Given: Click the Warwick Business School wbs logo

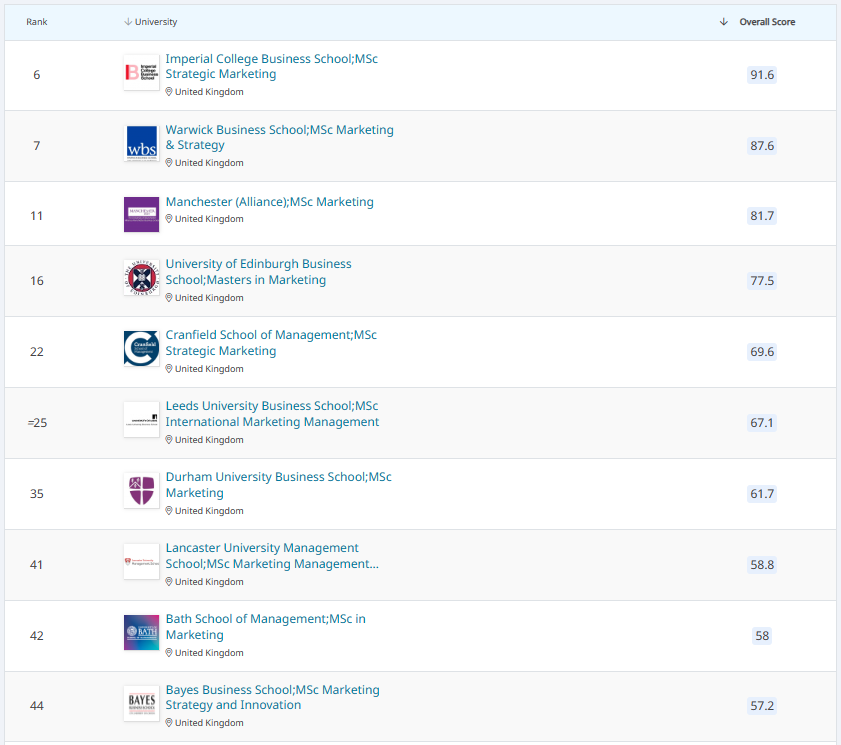Looking at the screenshot, I should [x=142, y=143].
